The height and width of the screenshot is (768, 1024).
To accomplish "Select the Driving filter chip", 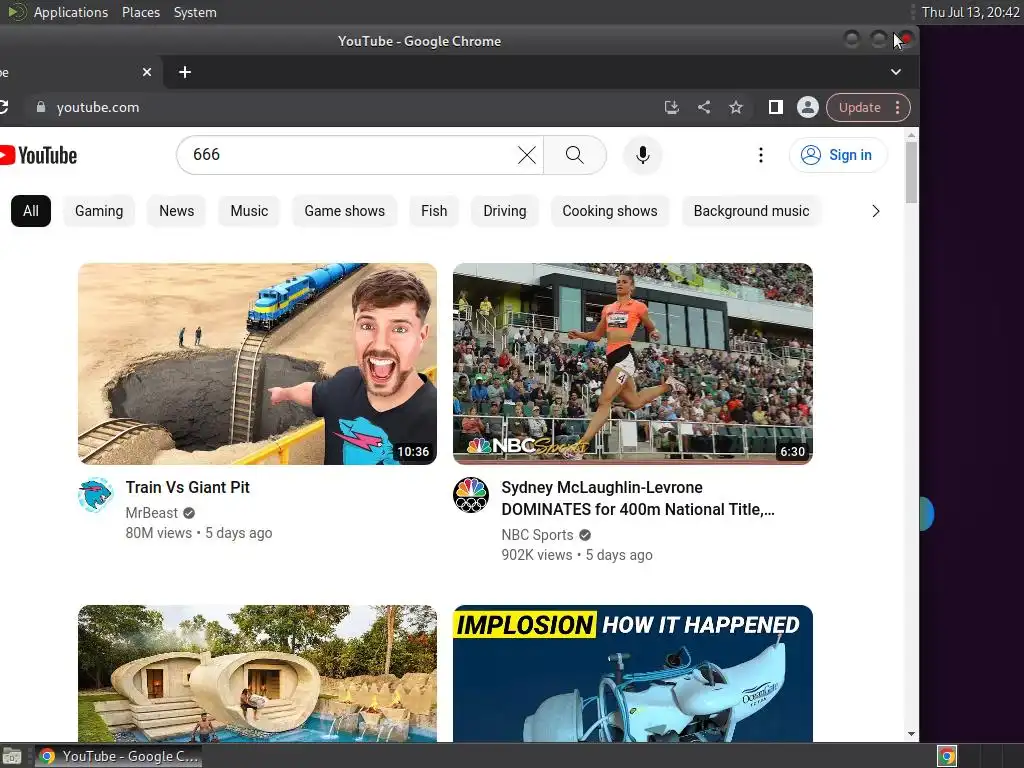I will click(x=504, y=211).
